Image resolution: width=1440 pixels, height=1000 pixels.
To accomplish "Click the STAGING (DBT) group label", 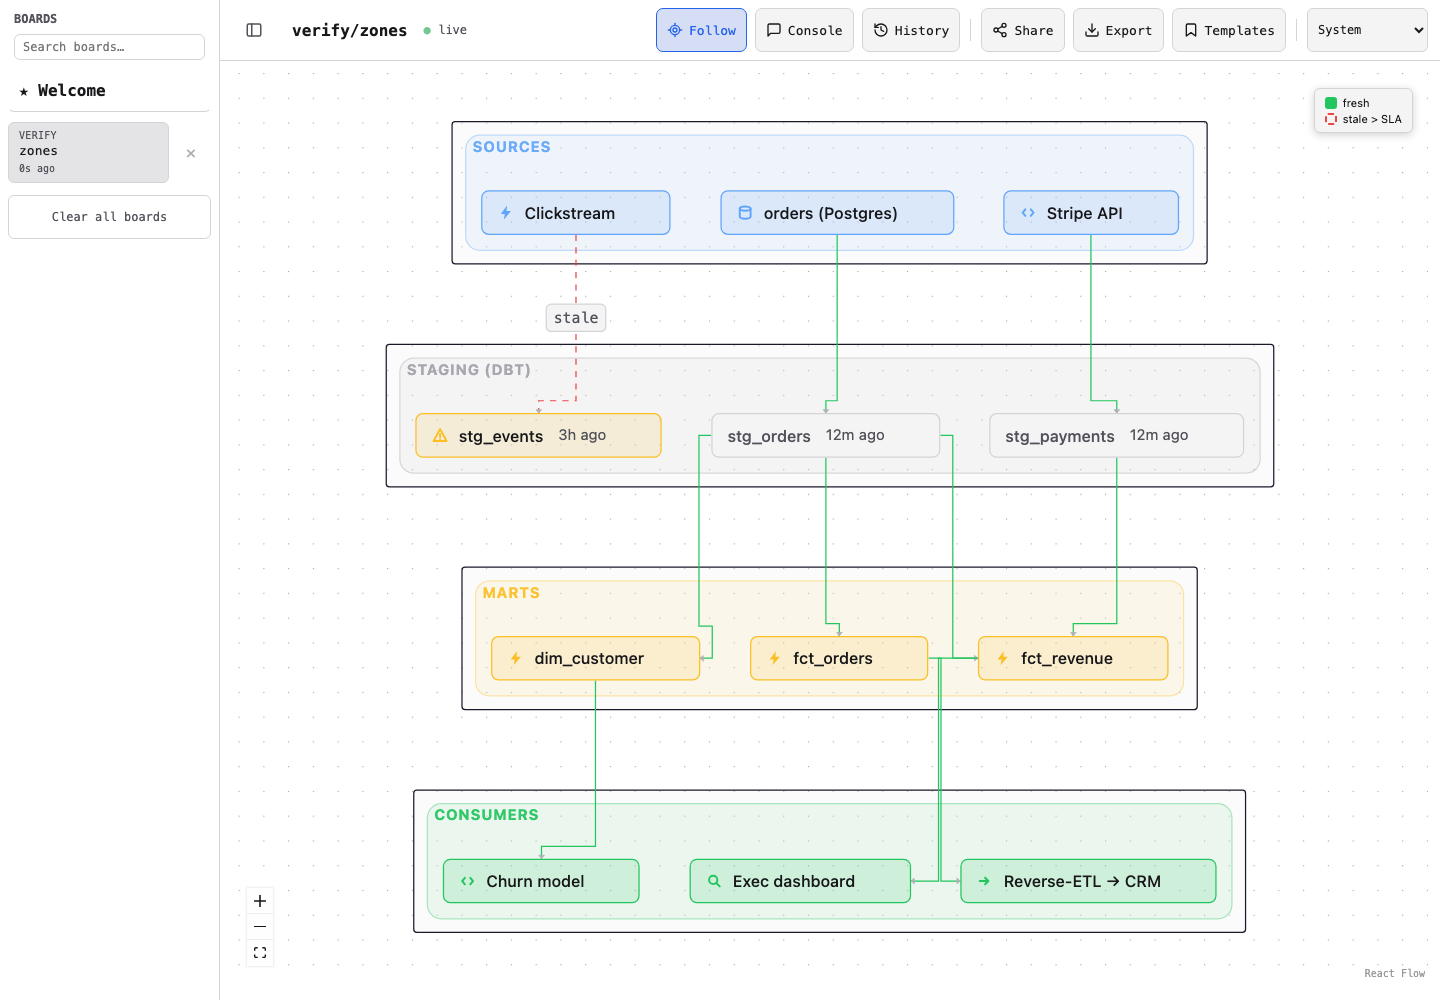I will click(468, 370).
